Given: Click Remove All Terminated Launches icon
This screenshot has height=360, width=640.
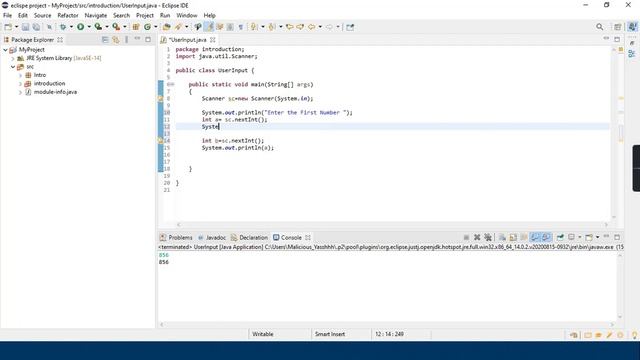Looking at the screenshot, I should (488, 237).
